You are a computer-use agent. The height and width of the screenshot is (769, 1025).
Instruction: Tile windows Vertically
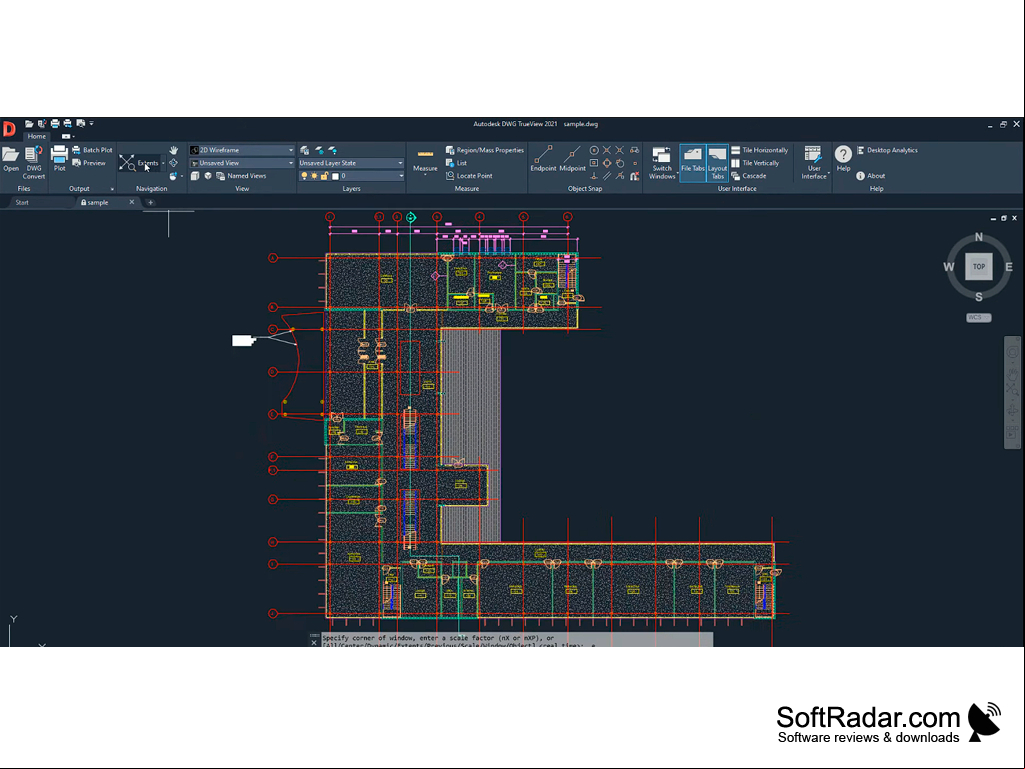click(x=755, y=163)
